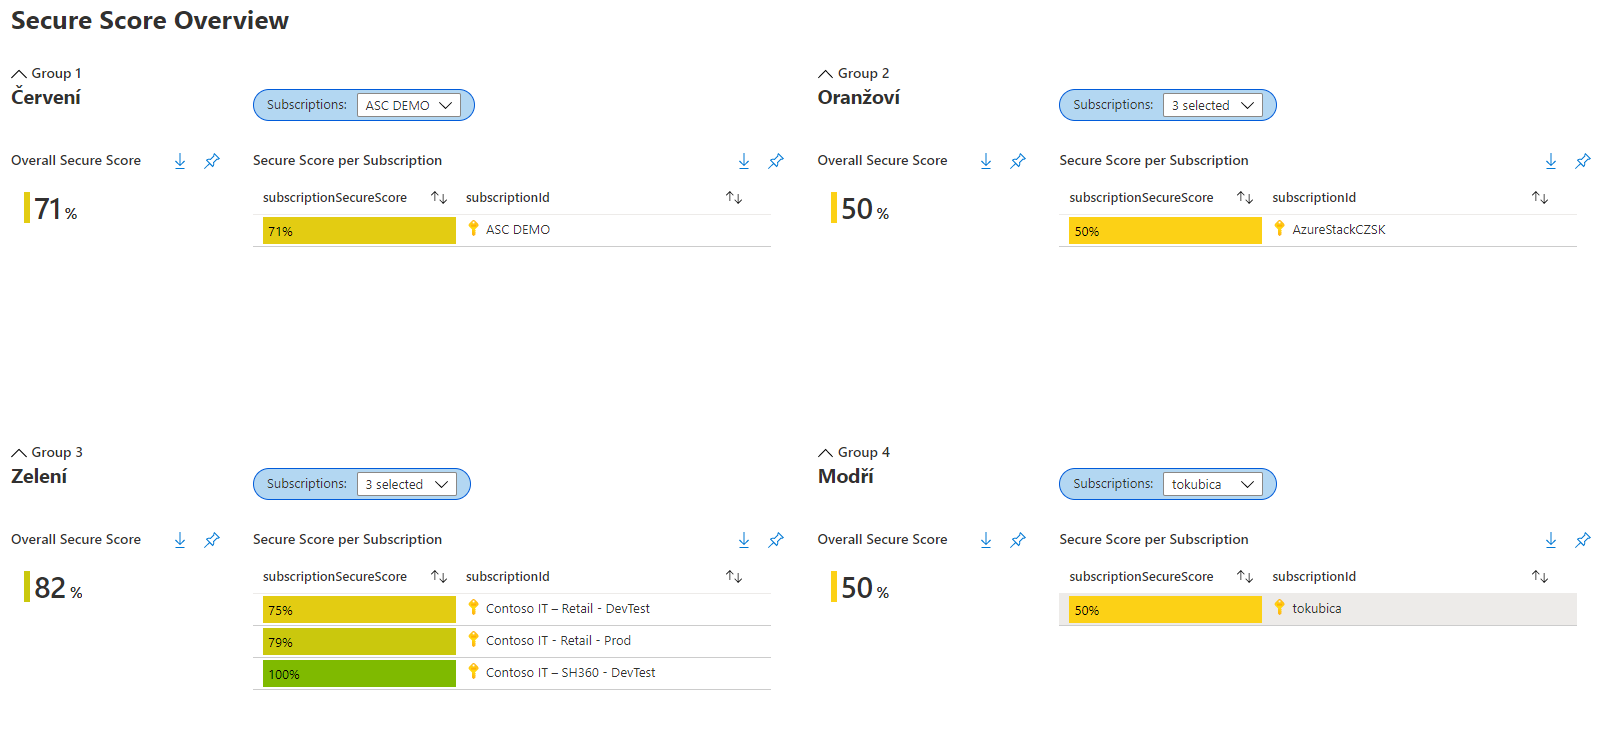Viewport: 1608px width, 753px height.
Task: Open the tokubica subscriptions dropdown
Action: (x=1212, y=484)
